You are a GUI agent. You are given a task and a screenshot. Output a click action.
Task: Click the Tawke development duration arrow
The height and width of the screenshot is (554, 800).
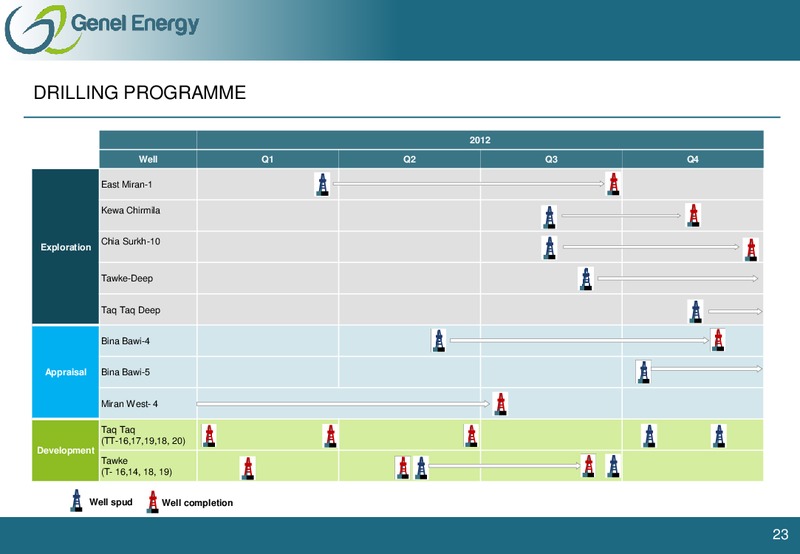click(x=504, y=466)
